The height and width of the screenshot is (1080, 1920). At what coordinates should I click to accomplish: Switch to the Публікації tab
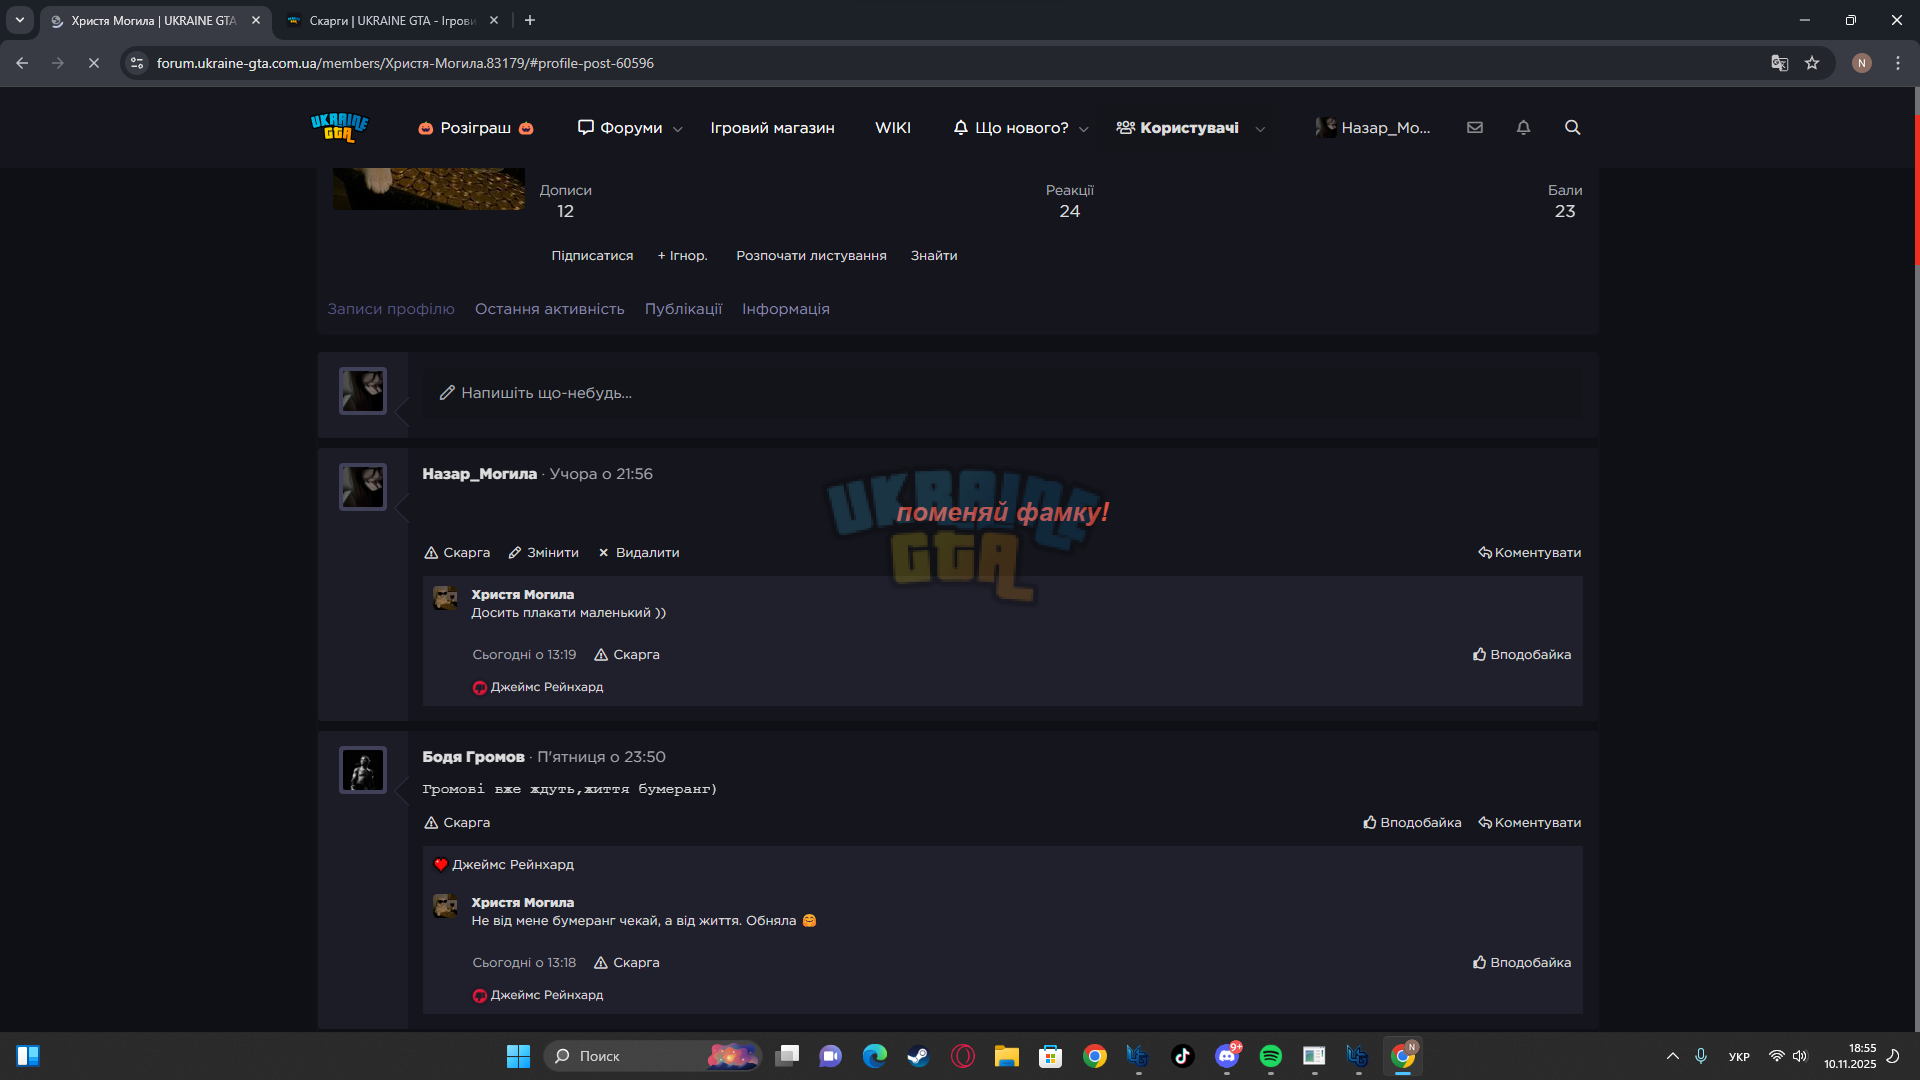683,309
